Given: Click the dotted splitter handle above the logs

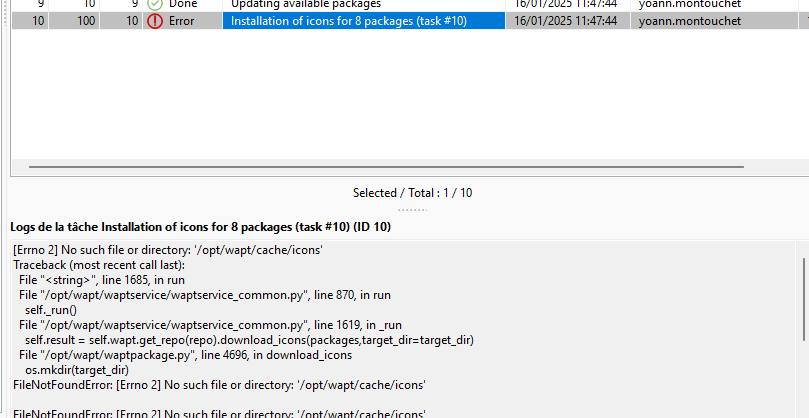Looking at the screenshot, I should click(x=412, y=210).
